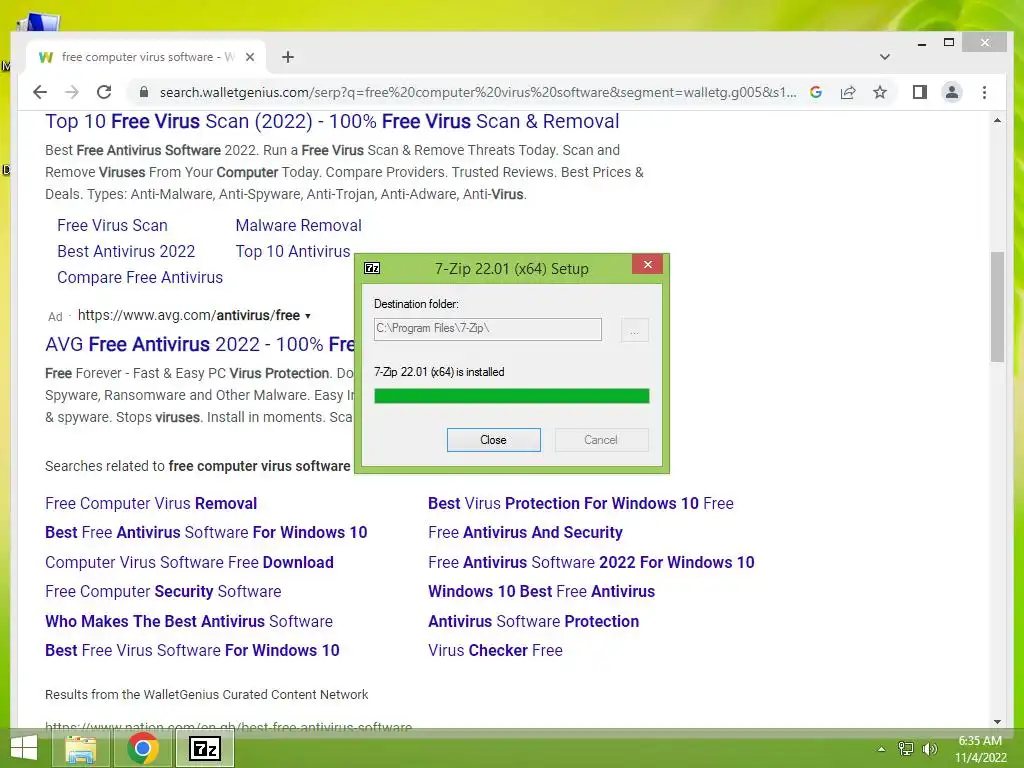
Task: Open Best Virus Protection For Windows 10 Free
Action: pyautogui.click(x=581, y=504)
